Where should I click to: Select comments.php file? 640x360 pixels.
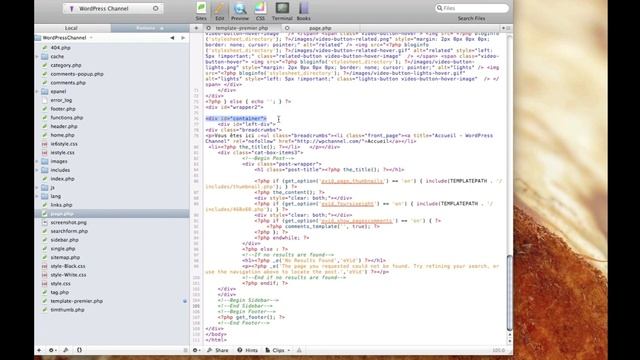pos(68,82)
